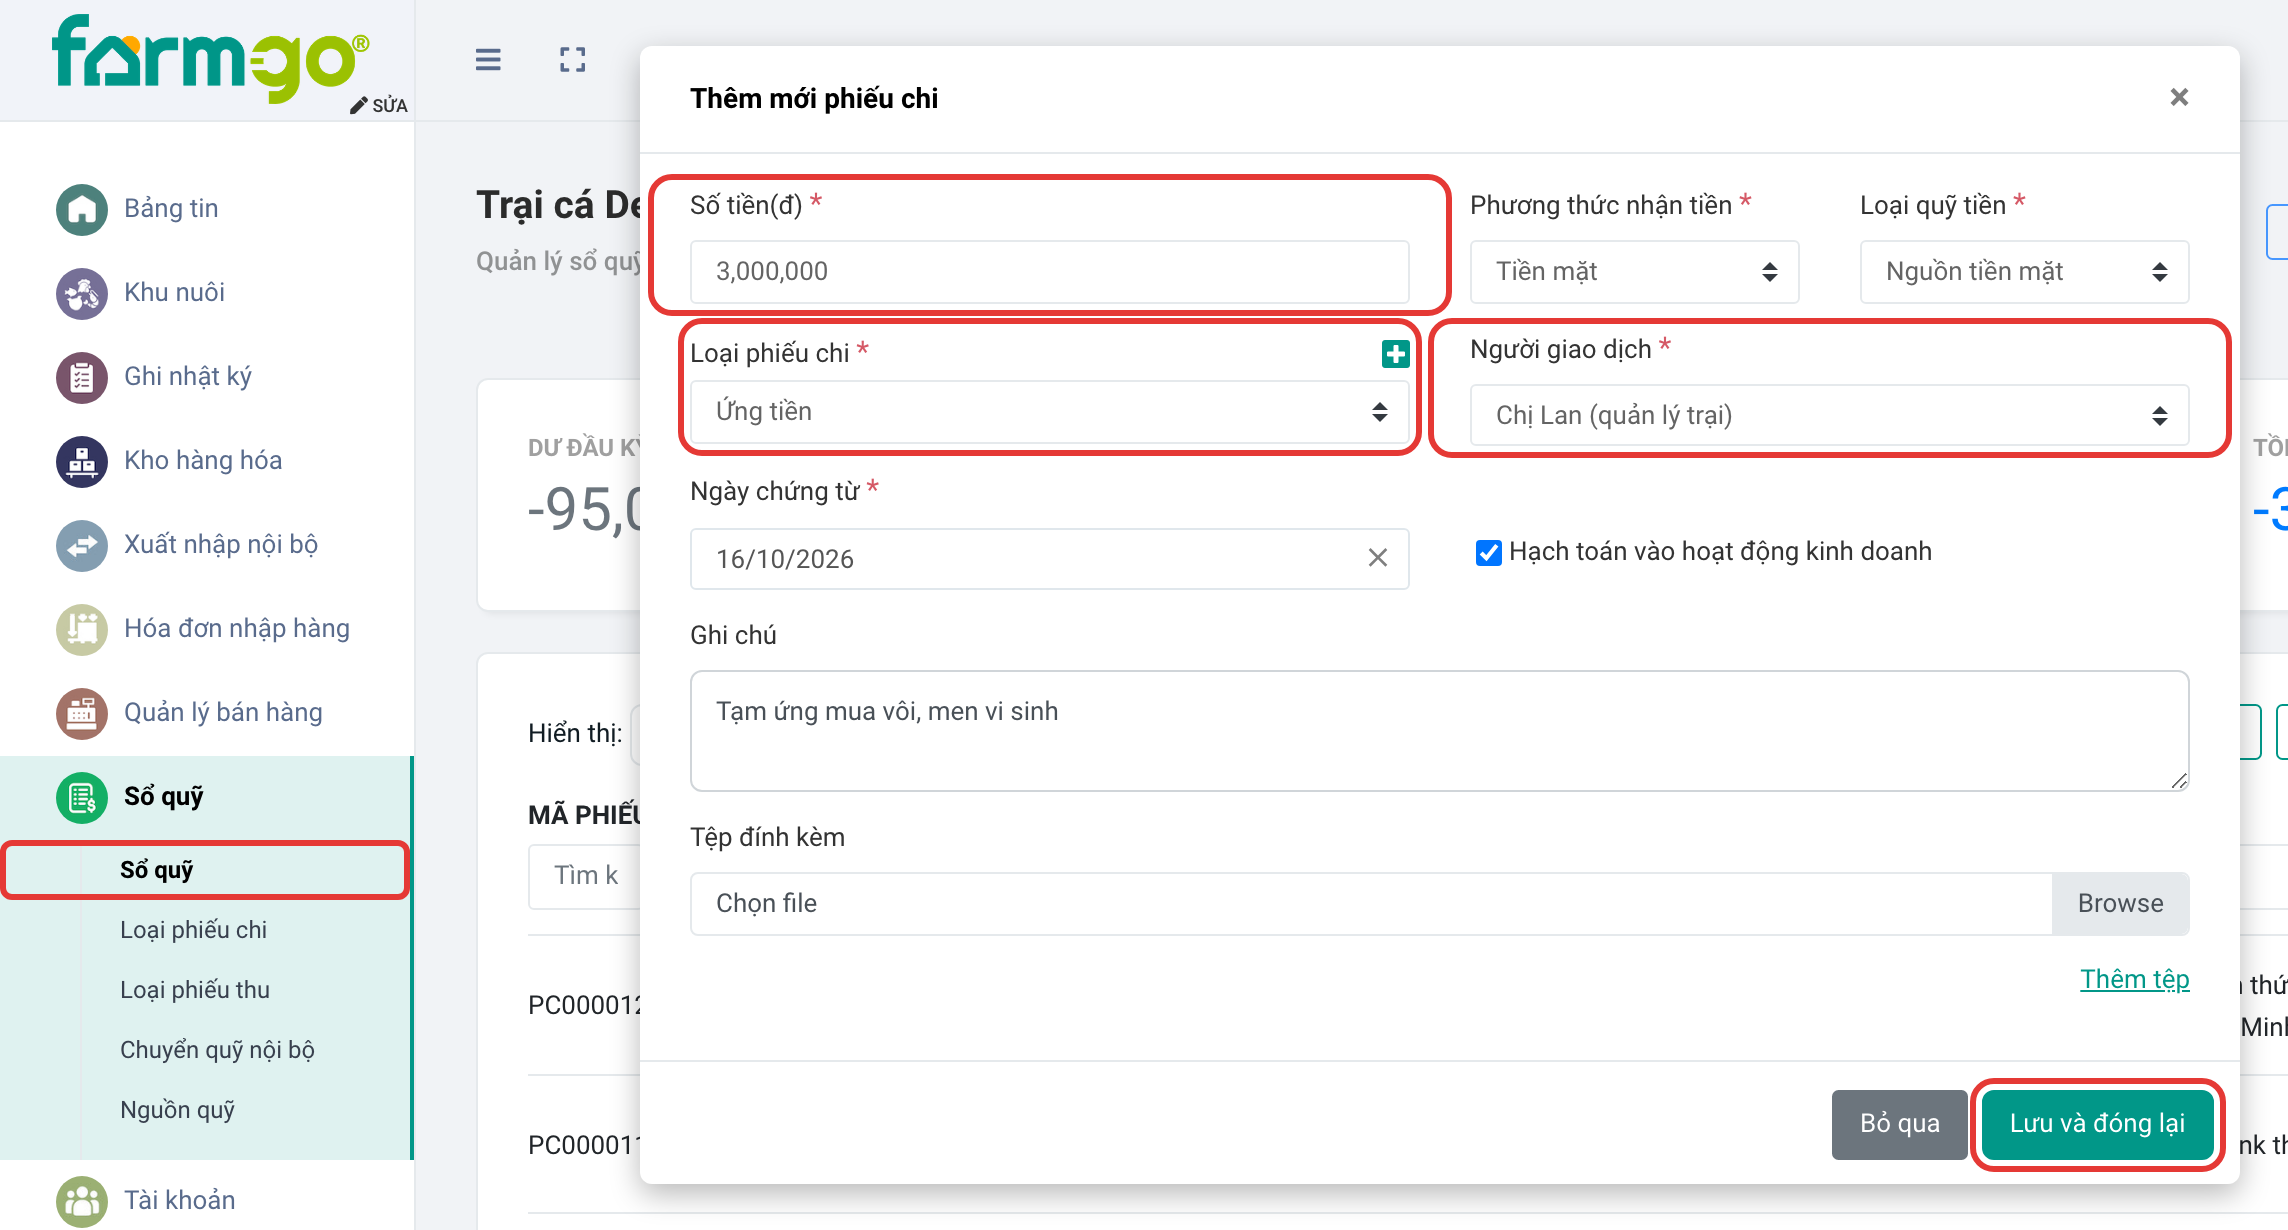Click the Hóa đơn nhập hàng icon
Viewport: 2288px width, 1230px height.
(x=82, y=629)
